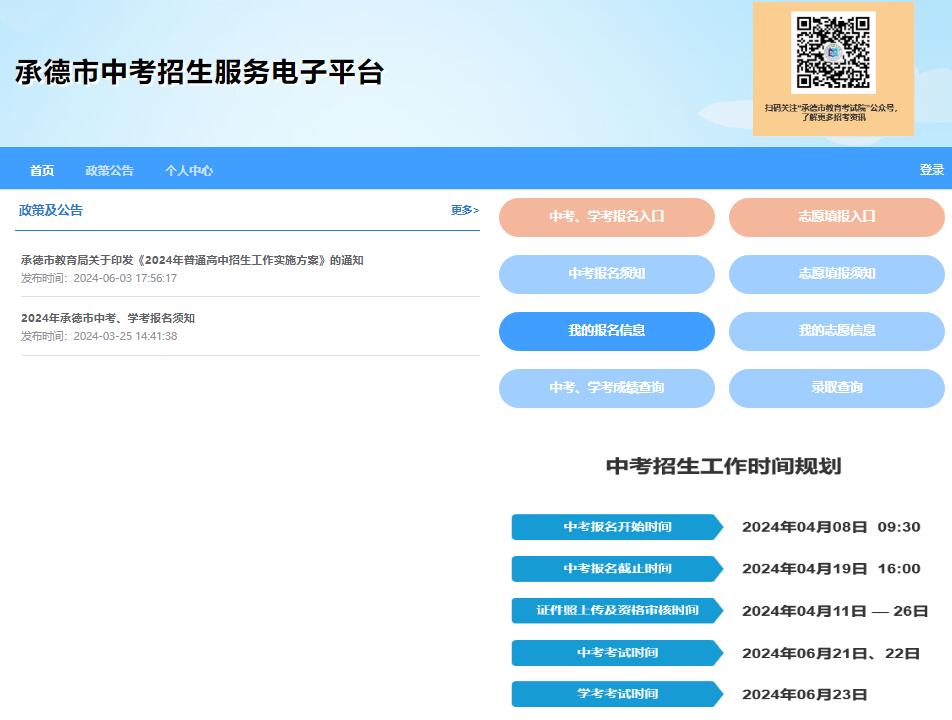Screen dimensions: 952x720
Task: Open 2024年普通高中招生工作实施方案 notice
Action: pyautogui.click(x=192, y=260)
